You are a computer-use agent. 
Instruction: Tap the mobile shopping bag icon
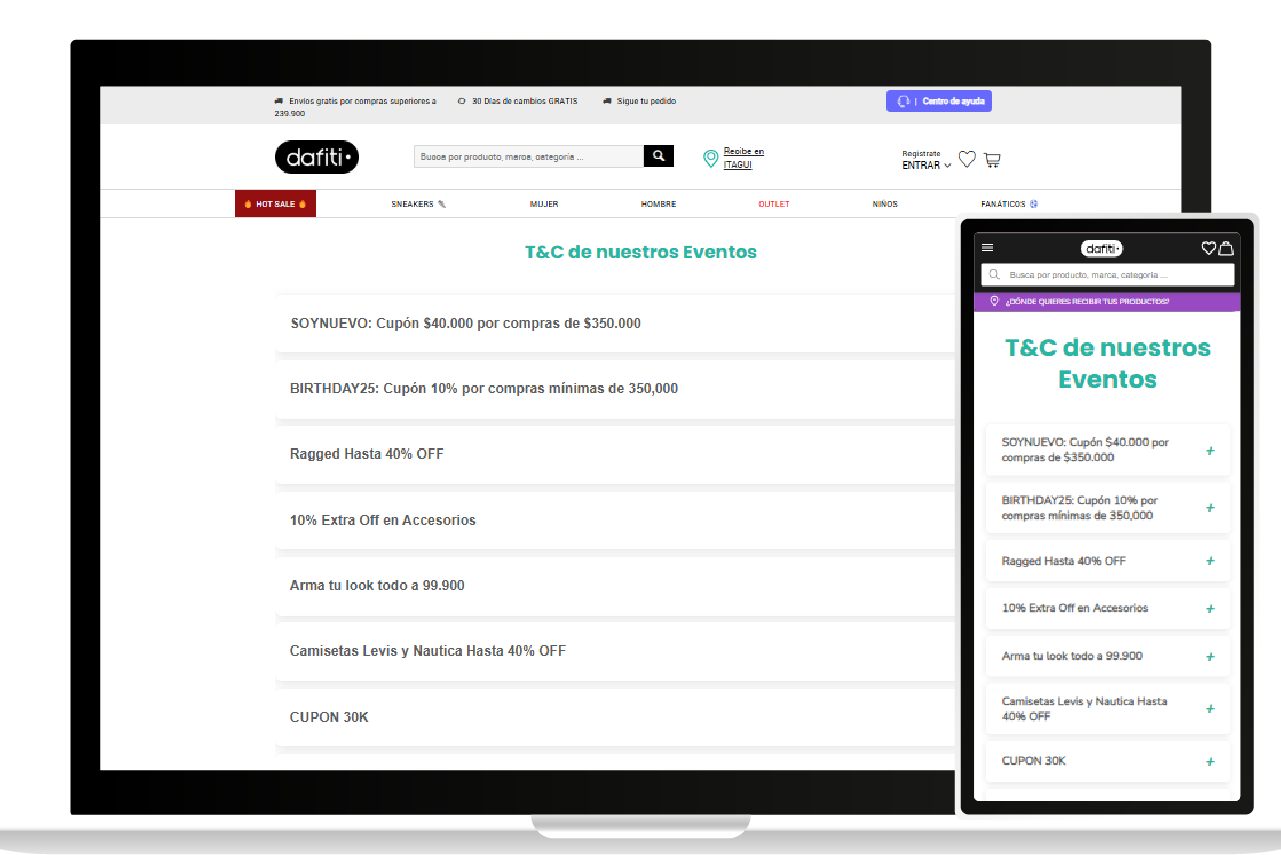pyautogui.click(x=1225, y=248)
